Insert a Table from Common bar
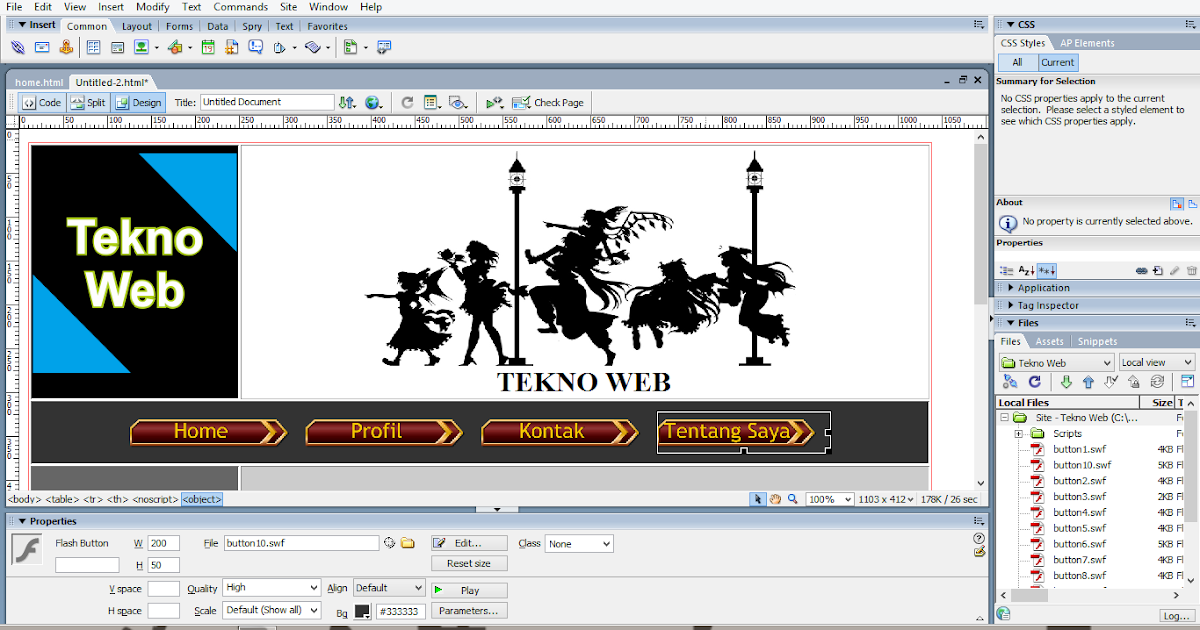The height and width of the screenshot is (630, 1200). pyautogui.click(x=93, y=47)
